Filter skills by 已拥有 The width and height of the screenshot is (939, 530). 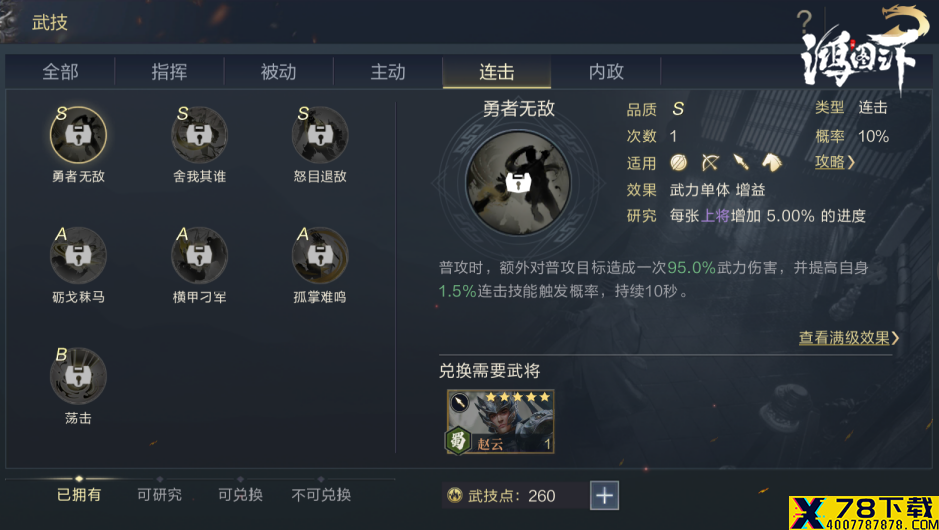click(79, 495)
